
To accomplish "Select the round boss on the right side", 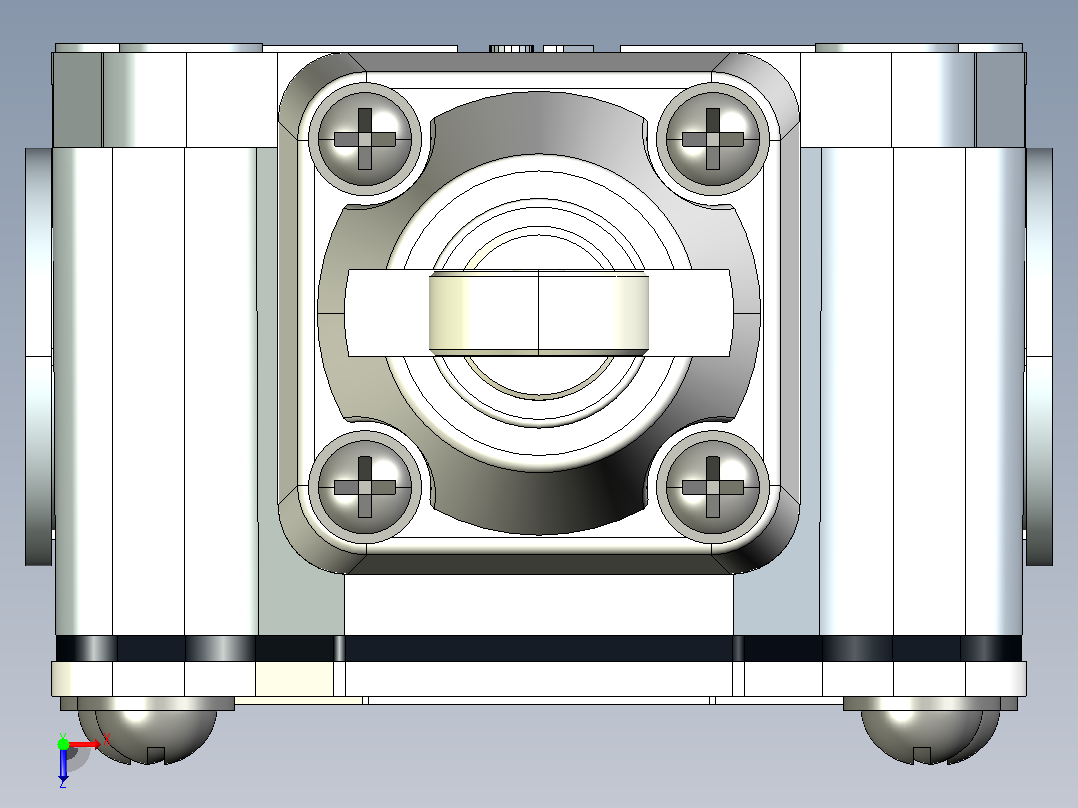I will tap(1039, 356).
